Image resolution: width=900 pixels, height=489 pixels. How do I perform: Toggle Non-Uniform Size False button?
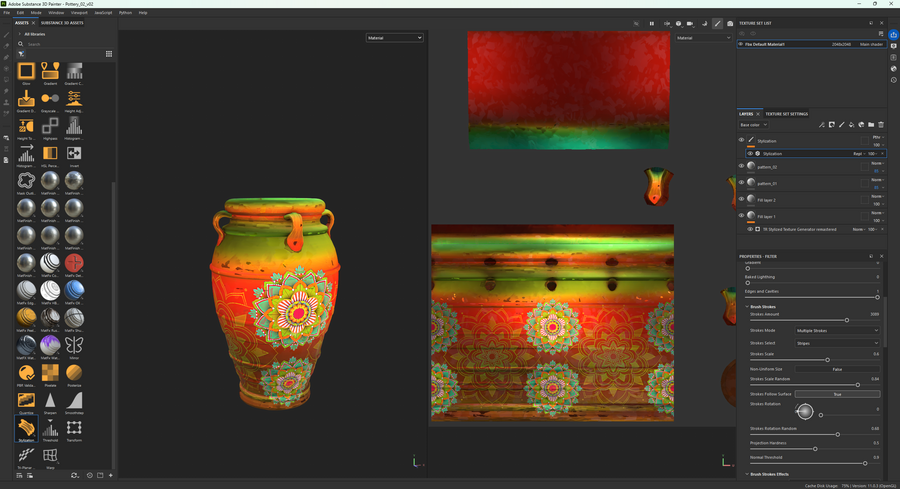[x=837, y=369]
